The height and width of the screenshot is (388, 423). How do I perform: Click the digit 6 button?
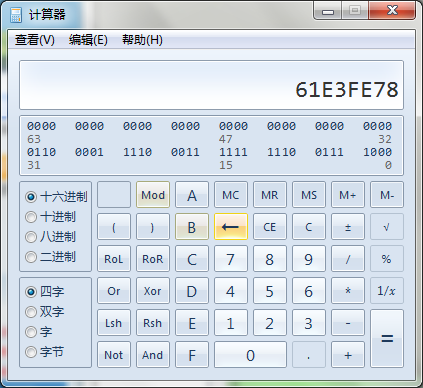click(x=309, y=291)
